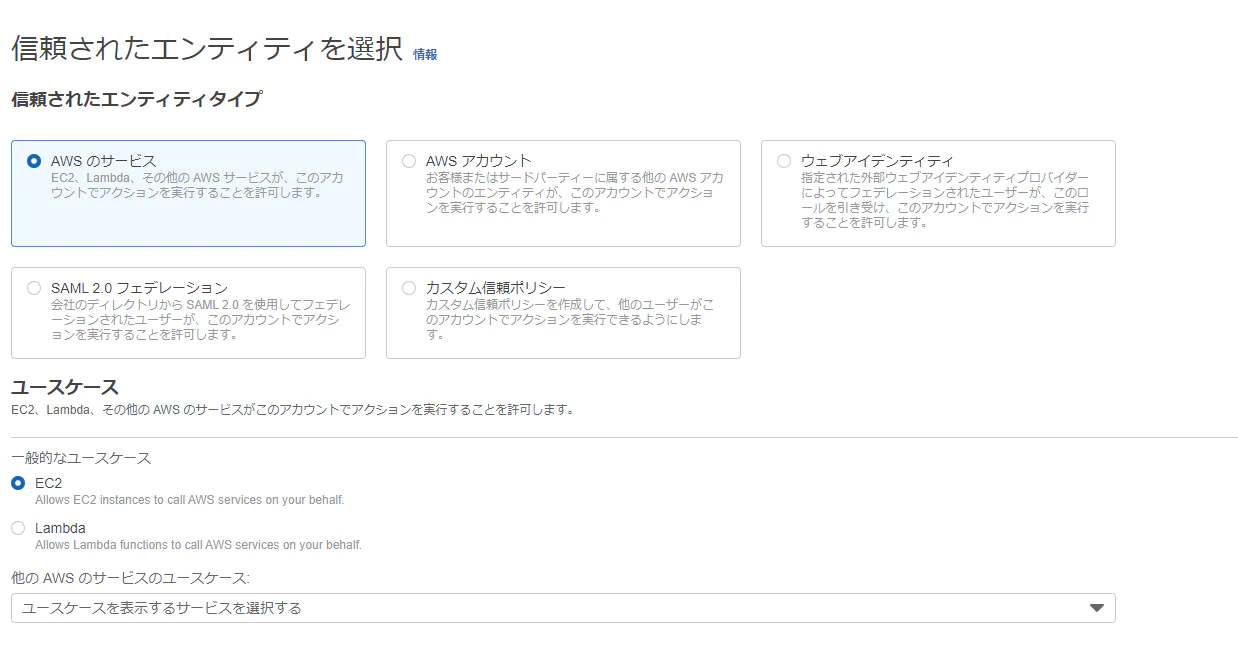
Task: Click the AWS アカウント card description text
Action: [x=575, y=192]
